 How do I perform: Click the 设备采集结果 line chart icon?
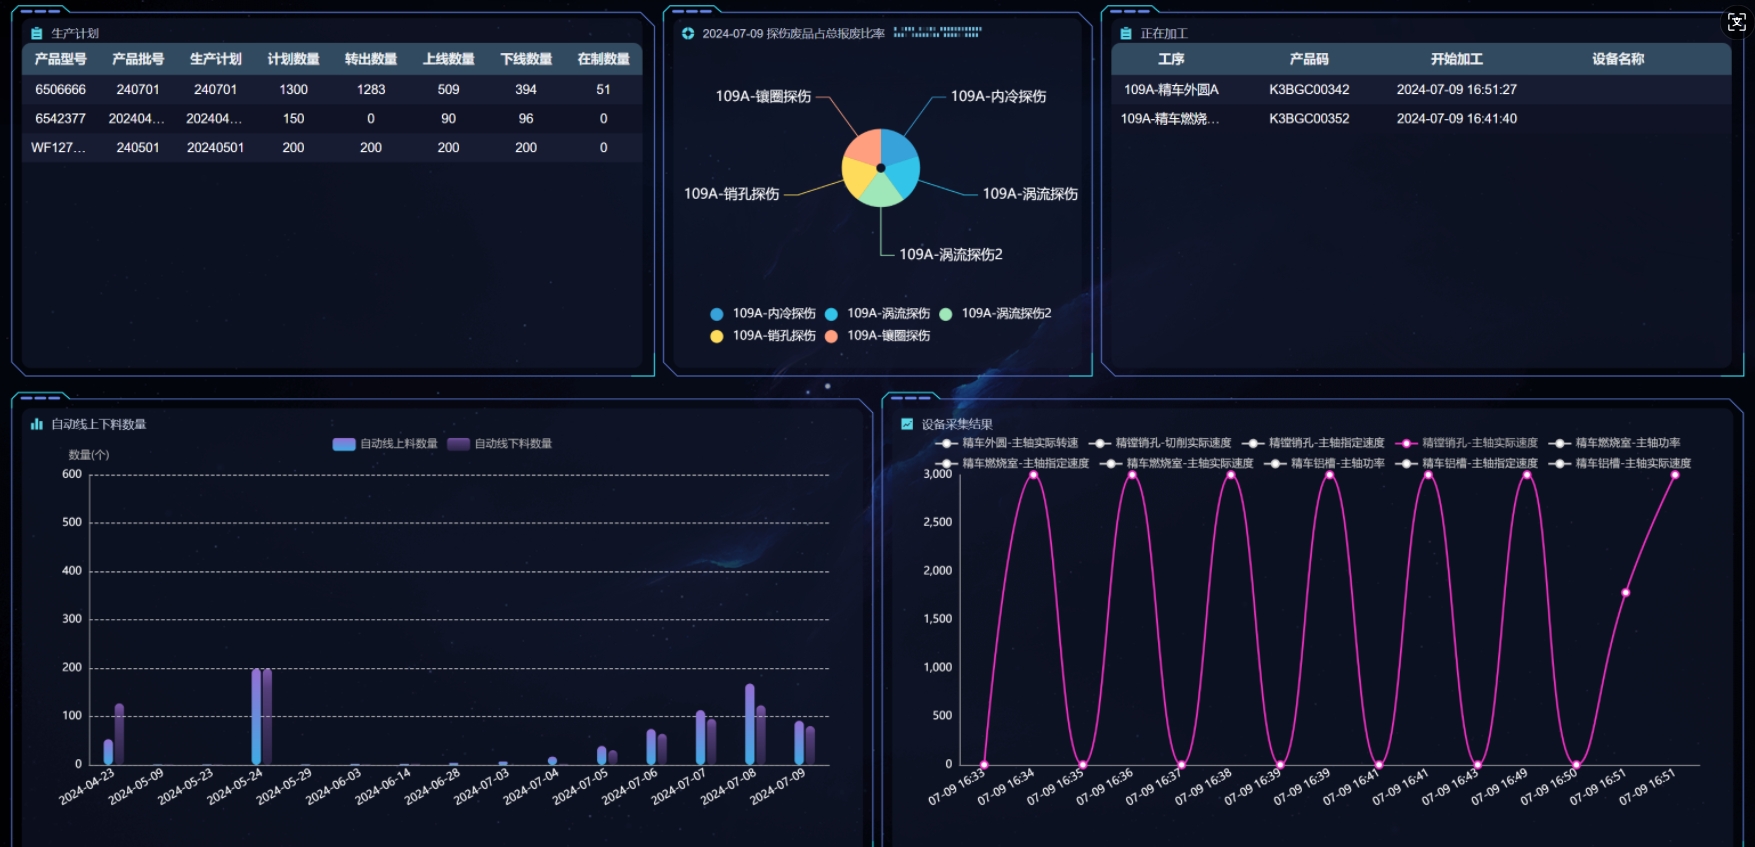pyautogui.click(x=907, y=424)
